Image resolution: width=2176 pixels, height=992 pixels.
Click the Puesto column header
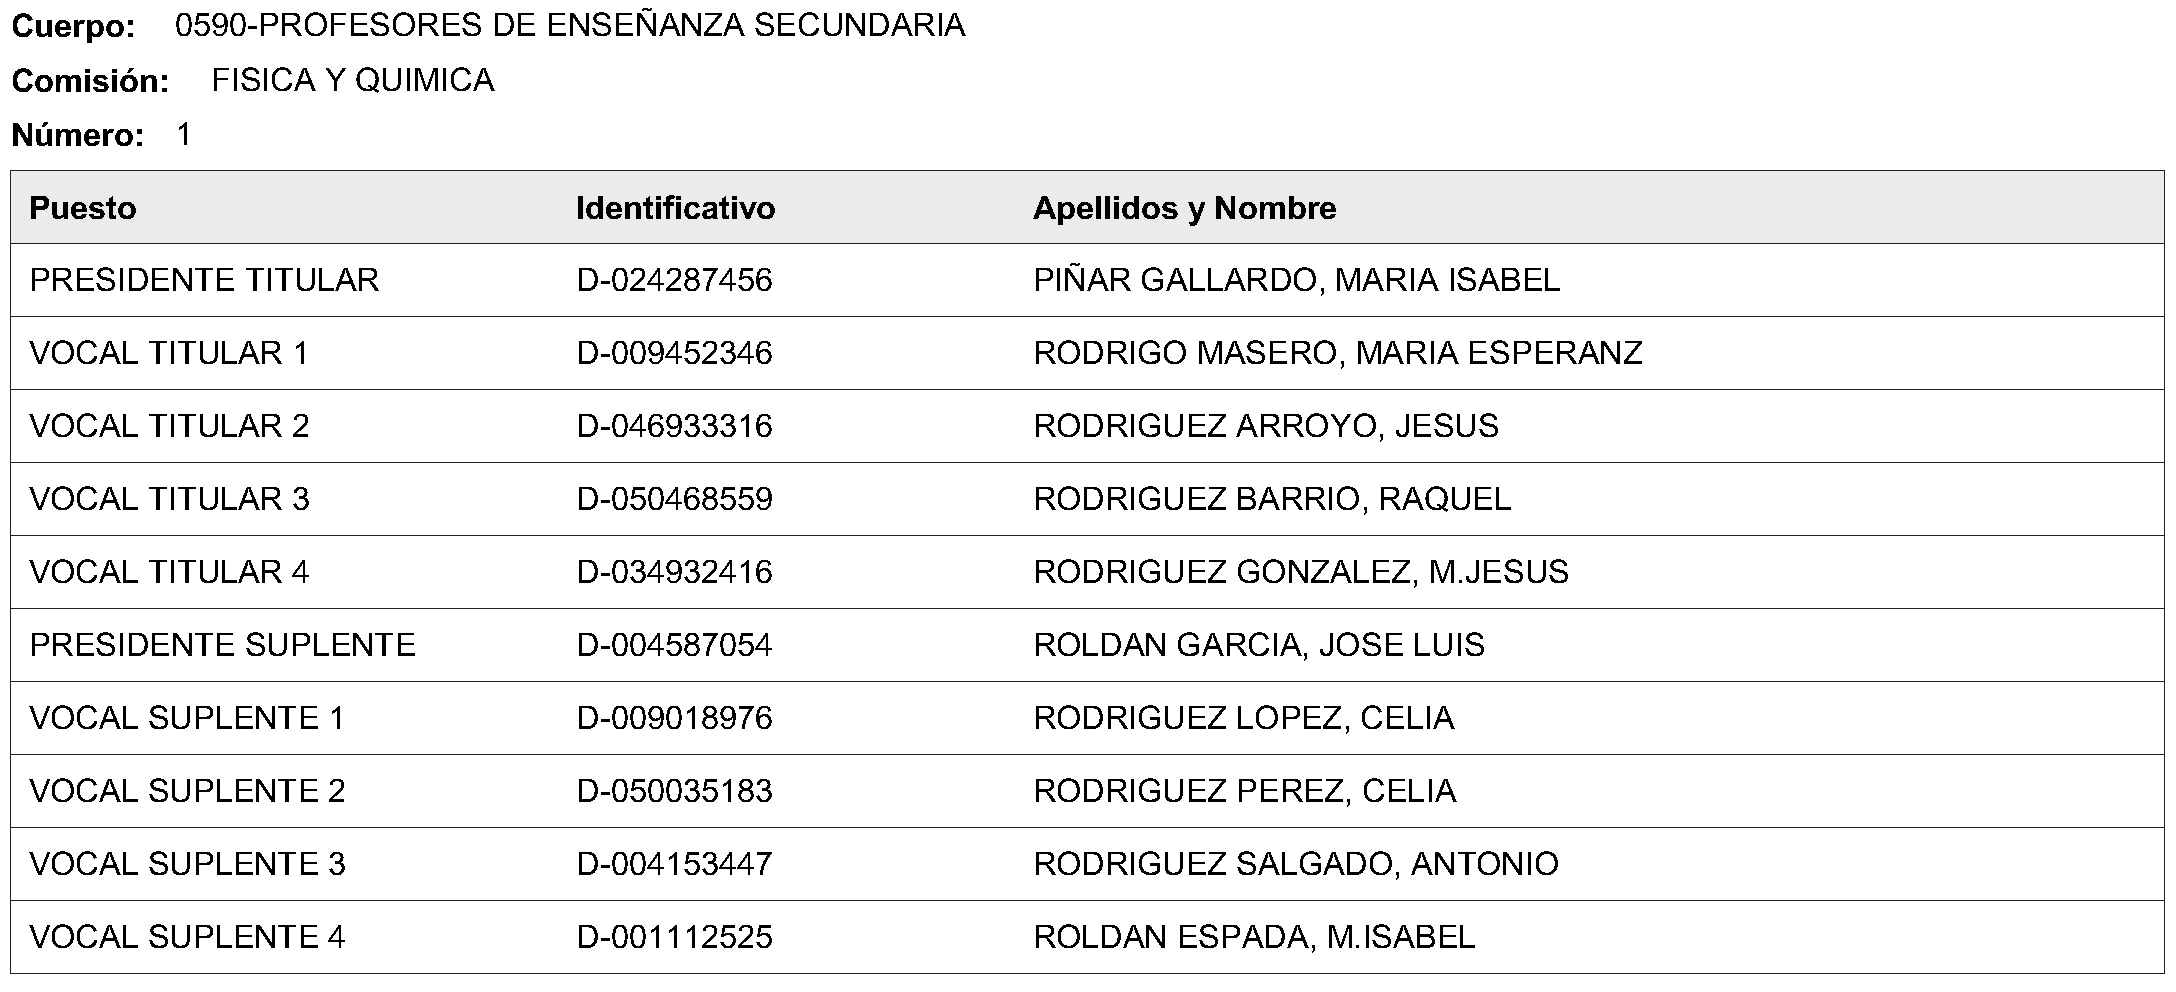click(x=83, y=208)
